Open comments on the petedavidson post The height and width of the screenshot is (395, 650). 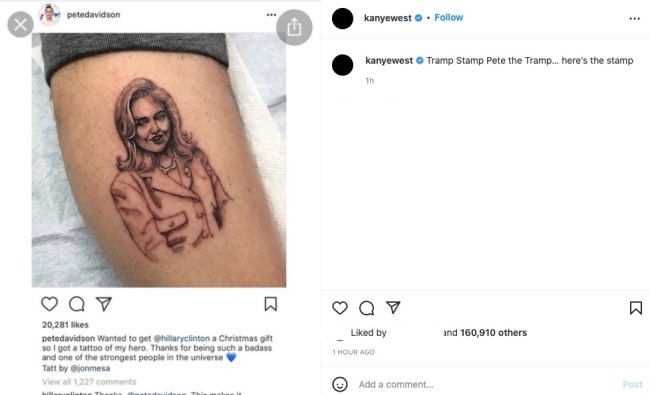coord(77,304)
